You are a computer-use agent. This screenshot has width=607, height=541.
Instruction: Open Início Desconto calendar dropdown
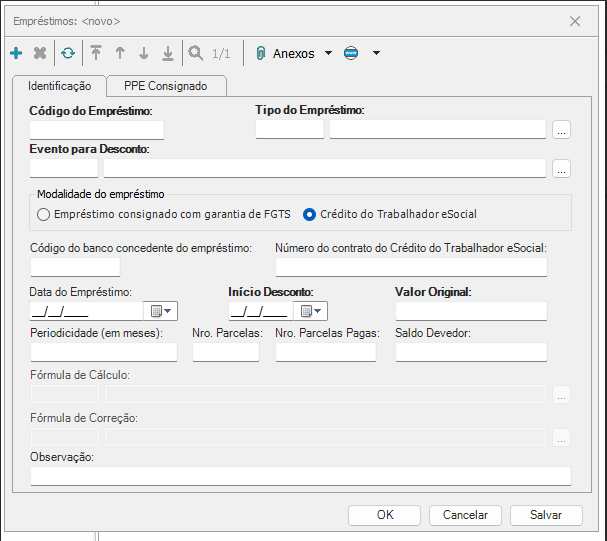(311, 311)
